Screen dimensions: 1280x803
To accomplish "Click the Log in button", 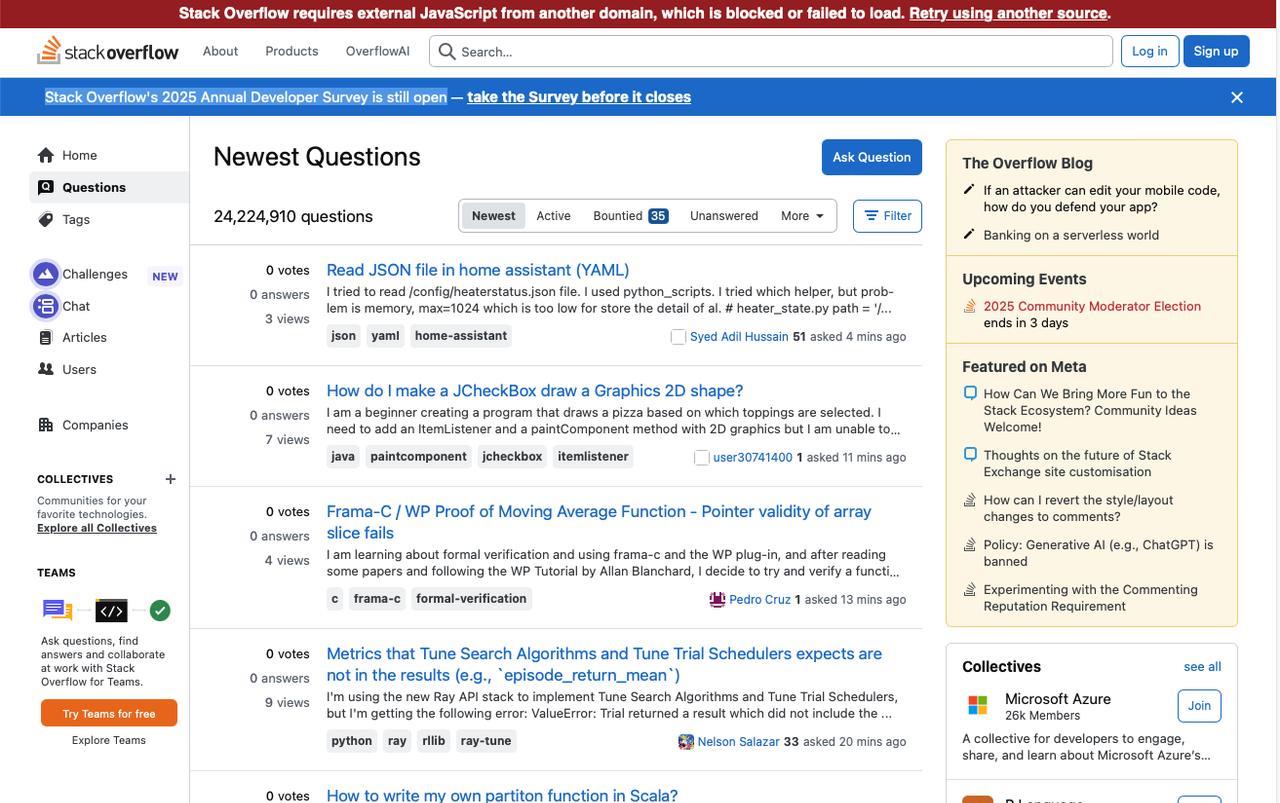I will tap(1150, 51).
